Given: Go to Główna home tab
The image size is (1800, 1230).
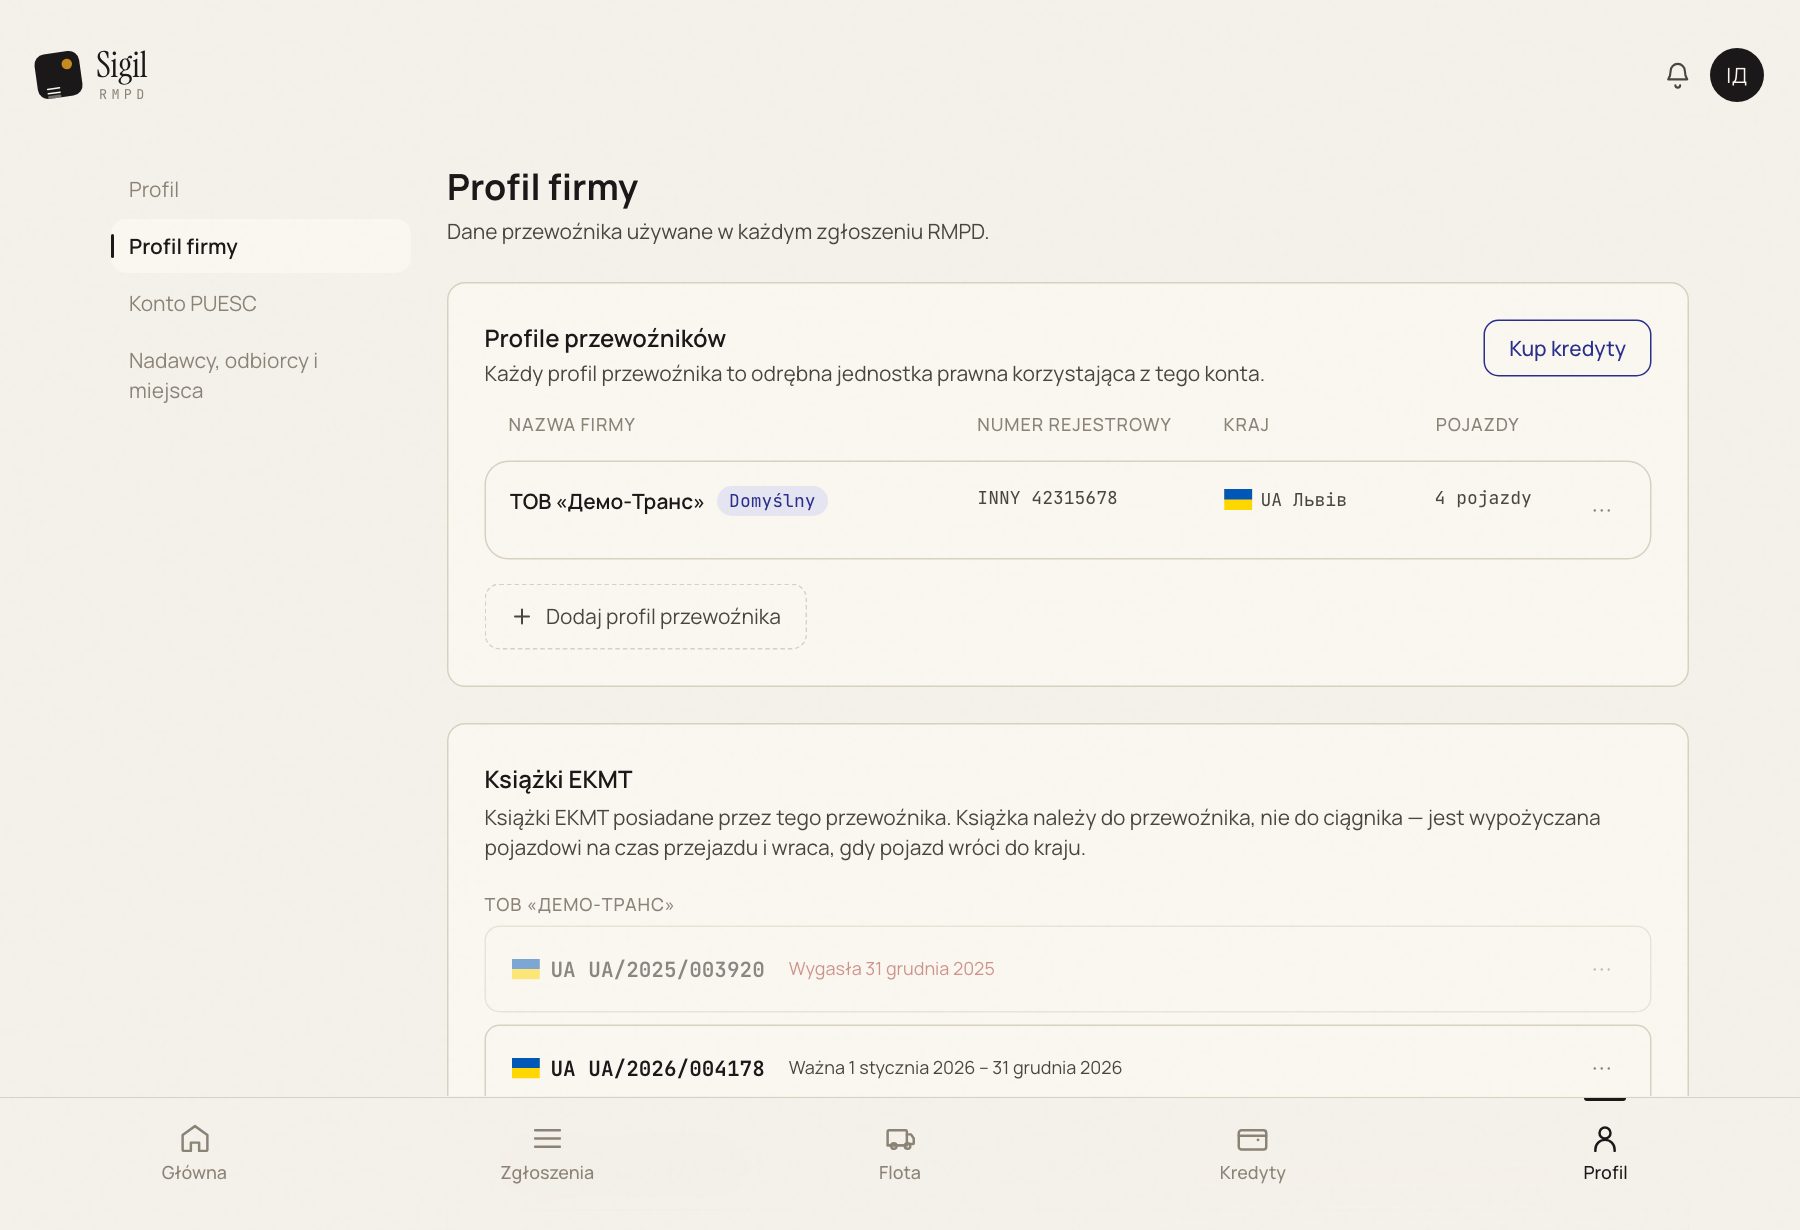Looking at the screenshot, I should point(194,1153).
